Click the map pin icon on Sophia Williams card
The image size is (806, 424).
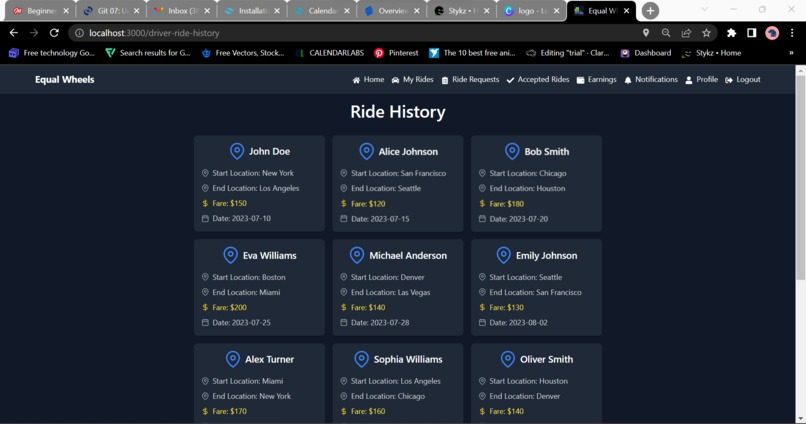point(361,359)
